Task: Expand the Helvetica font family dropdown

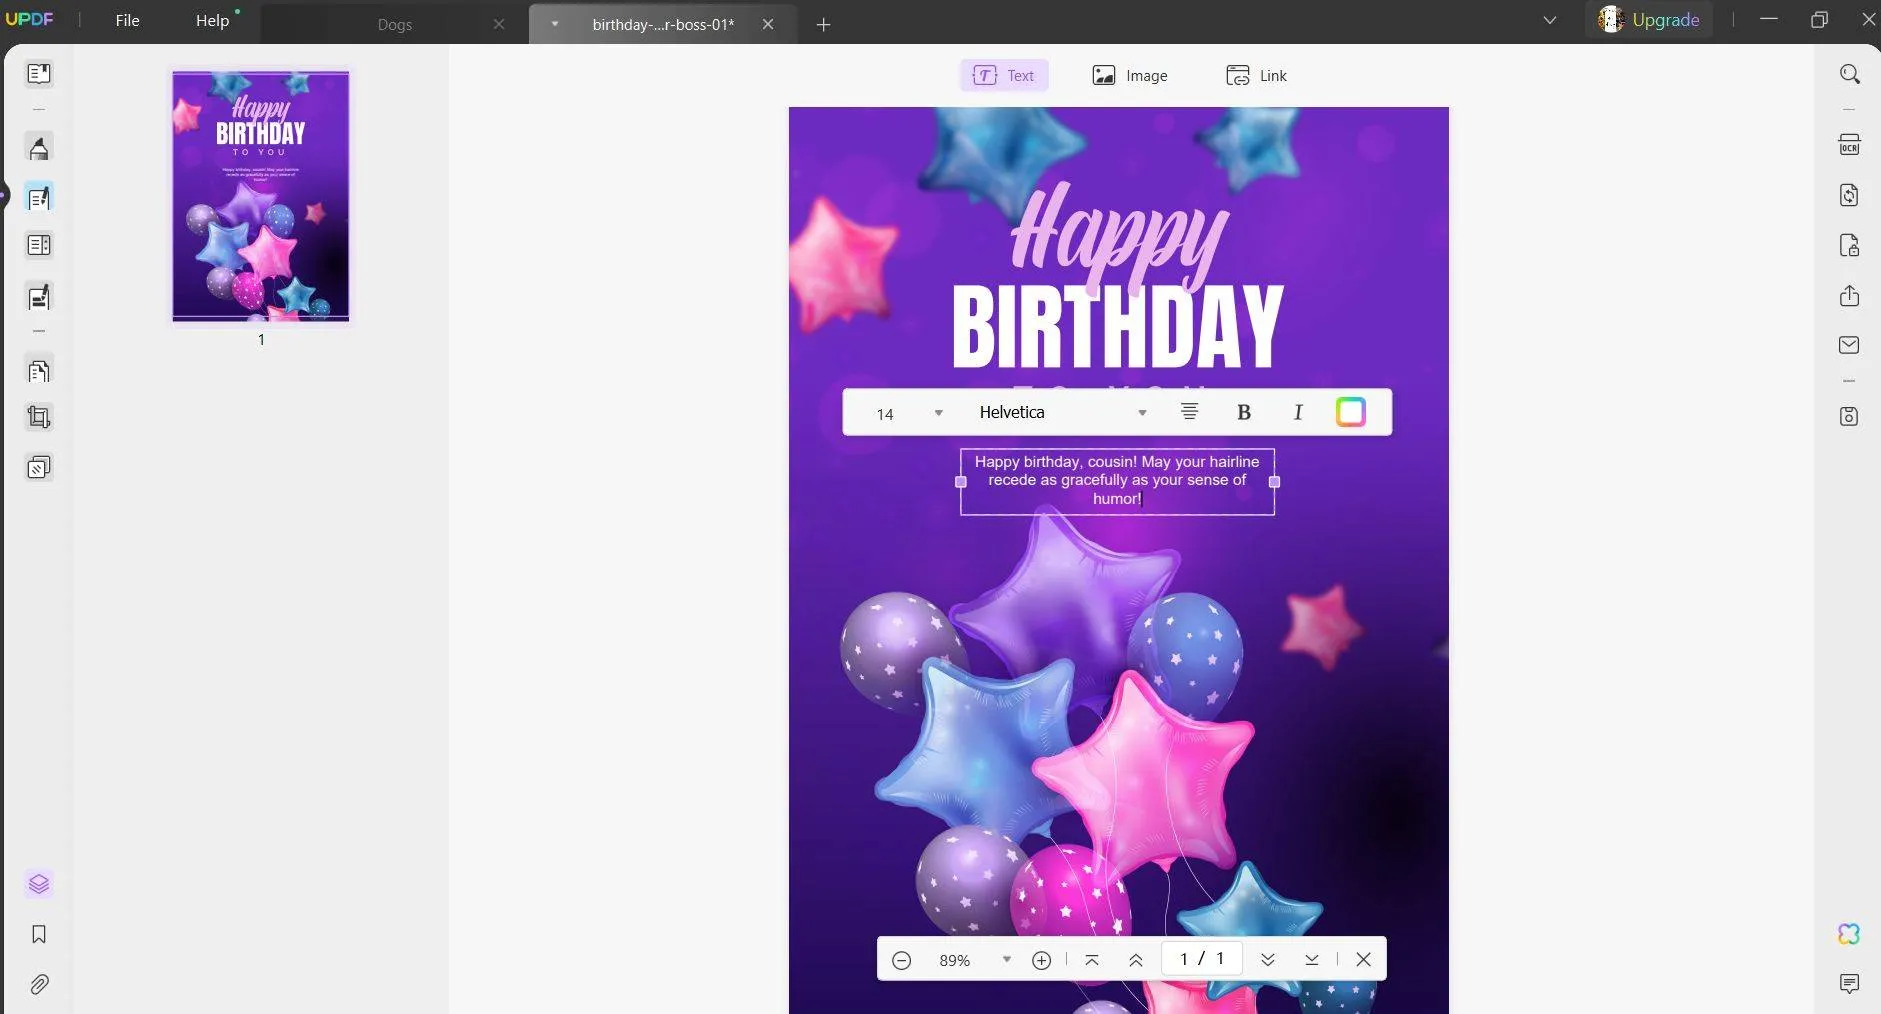Action: (1142, 413)
